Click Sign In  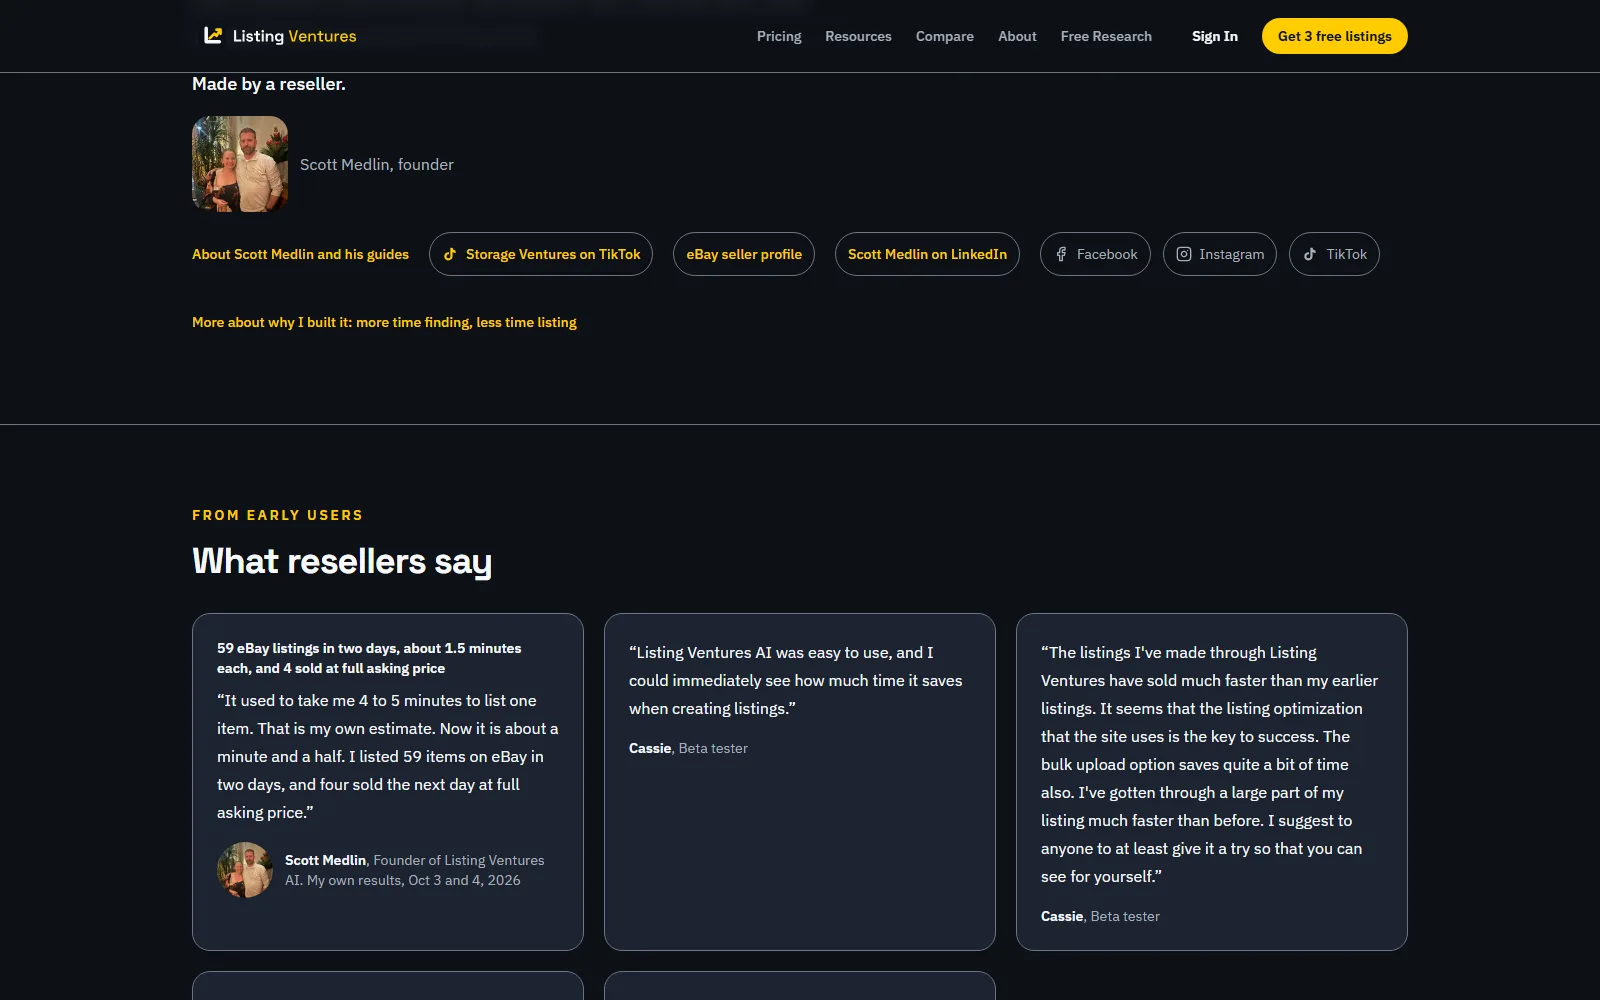point(1215,36)
